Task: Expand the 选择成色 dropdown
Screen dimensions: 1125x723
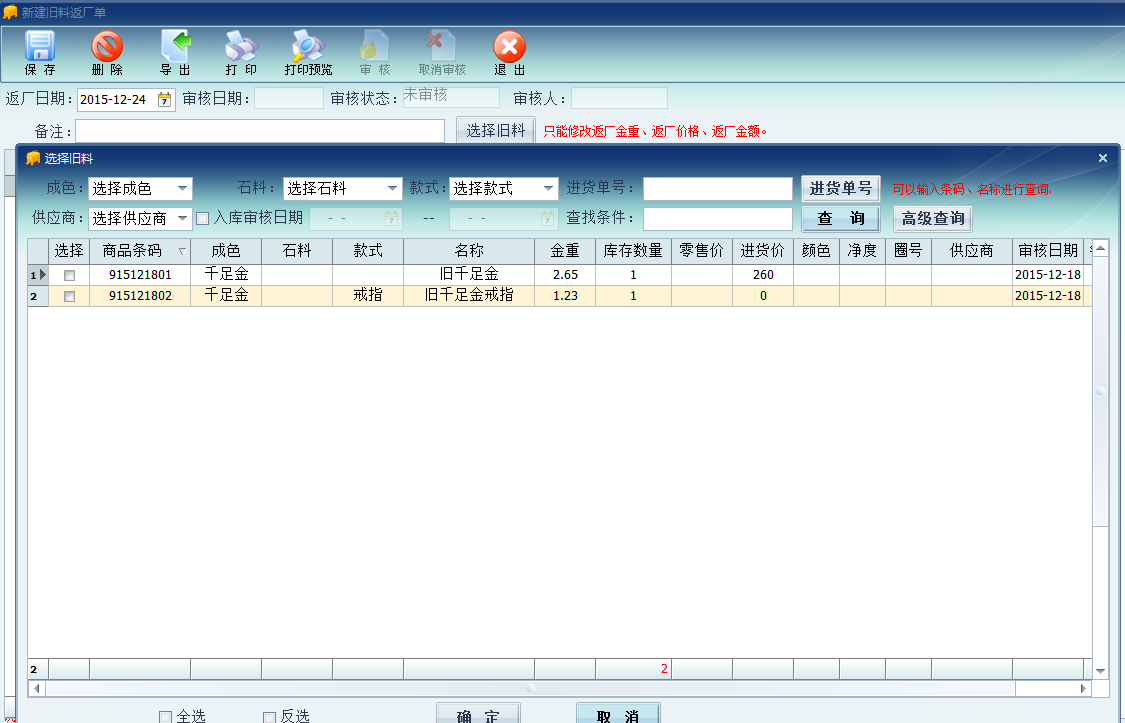Action: click(x=182, y=188)
